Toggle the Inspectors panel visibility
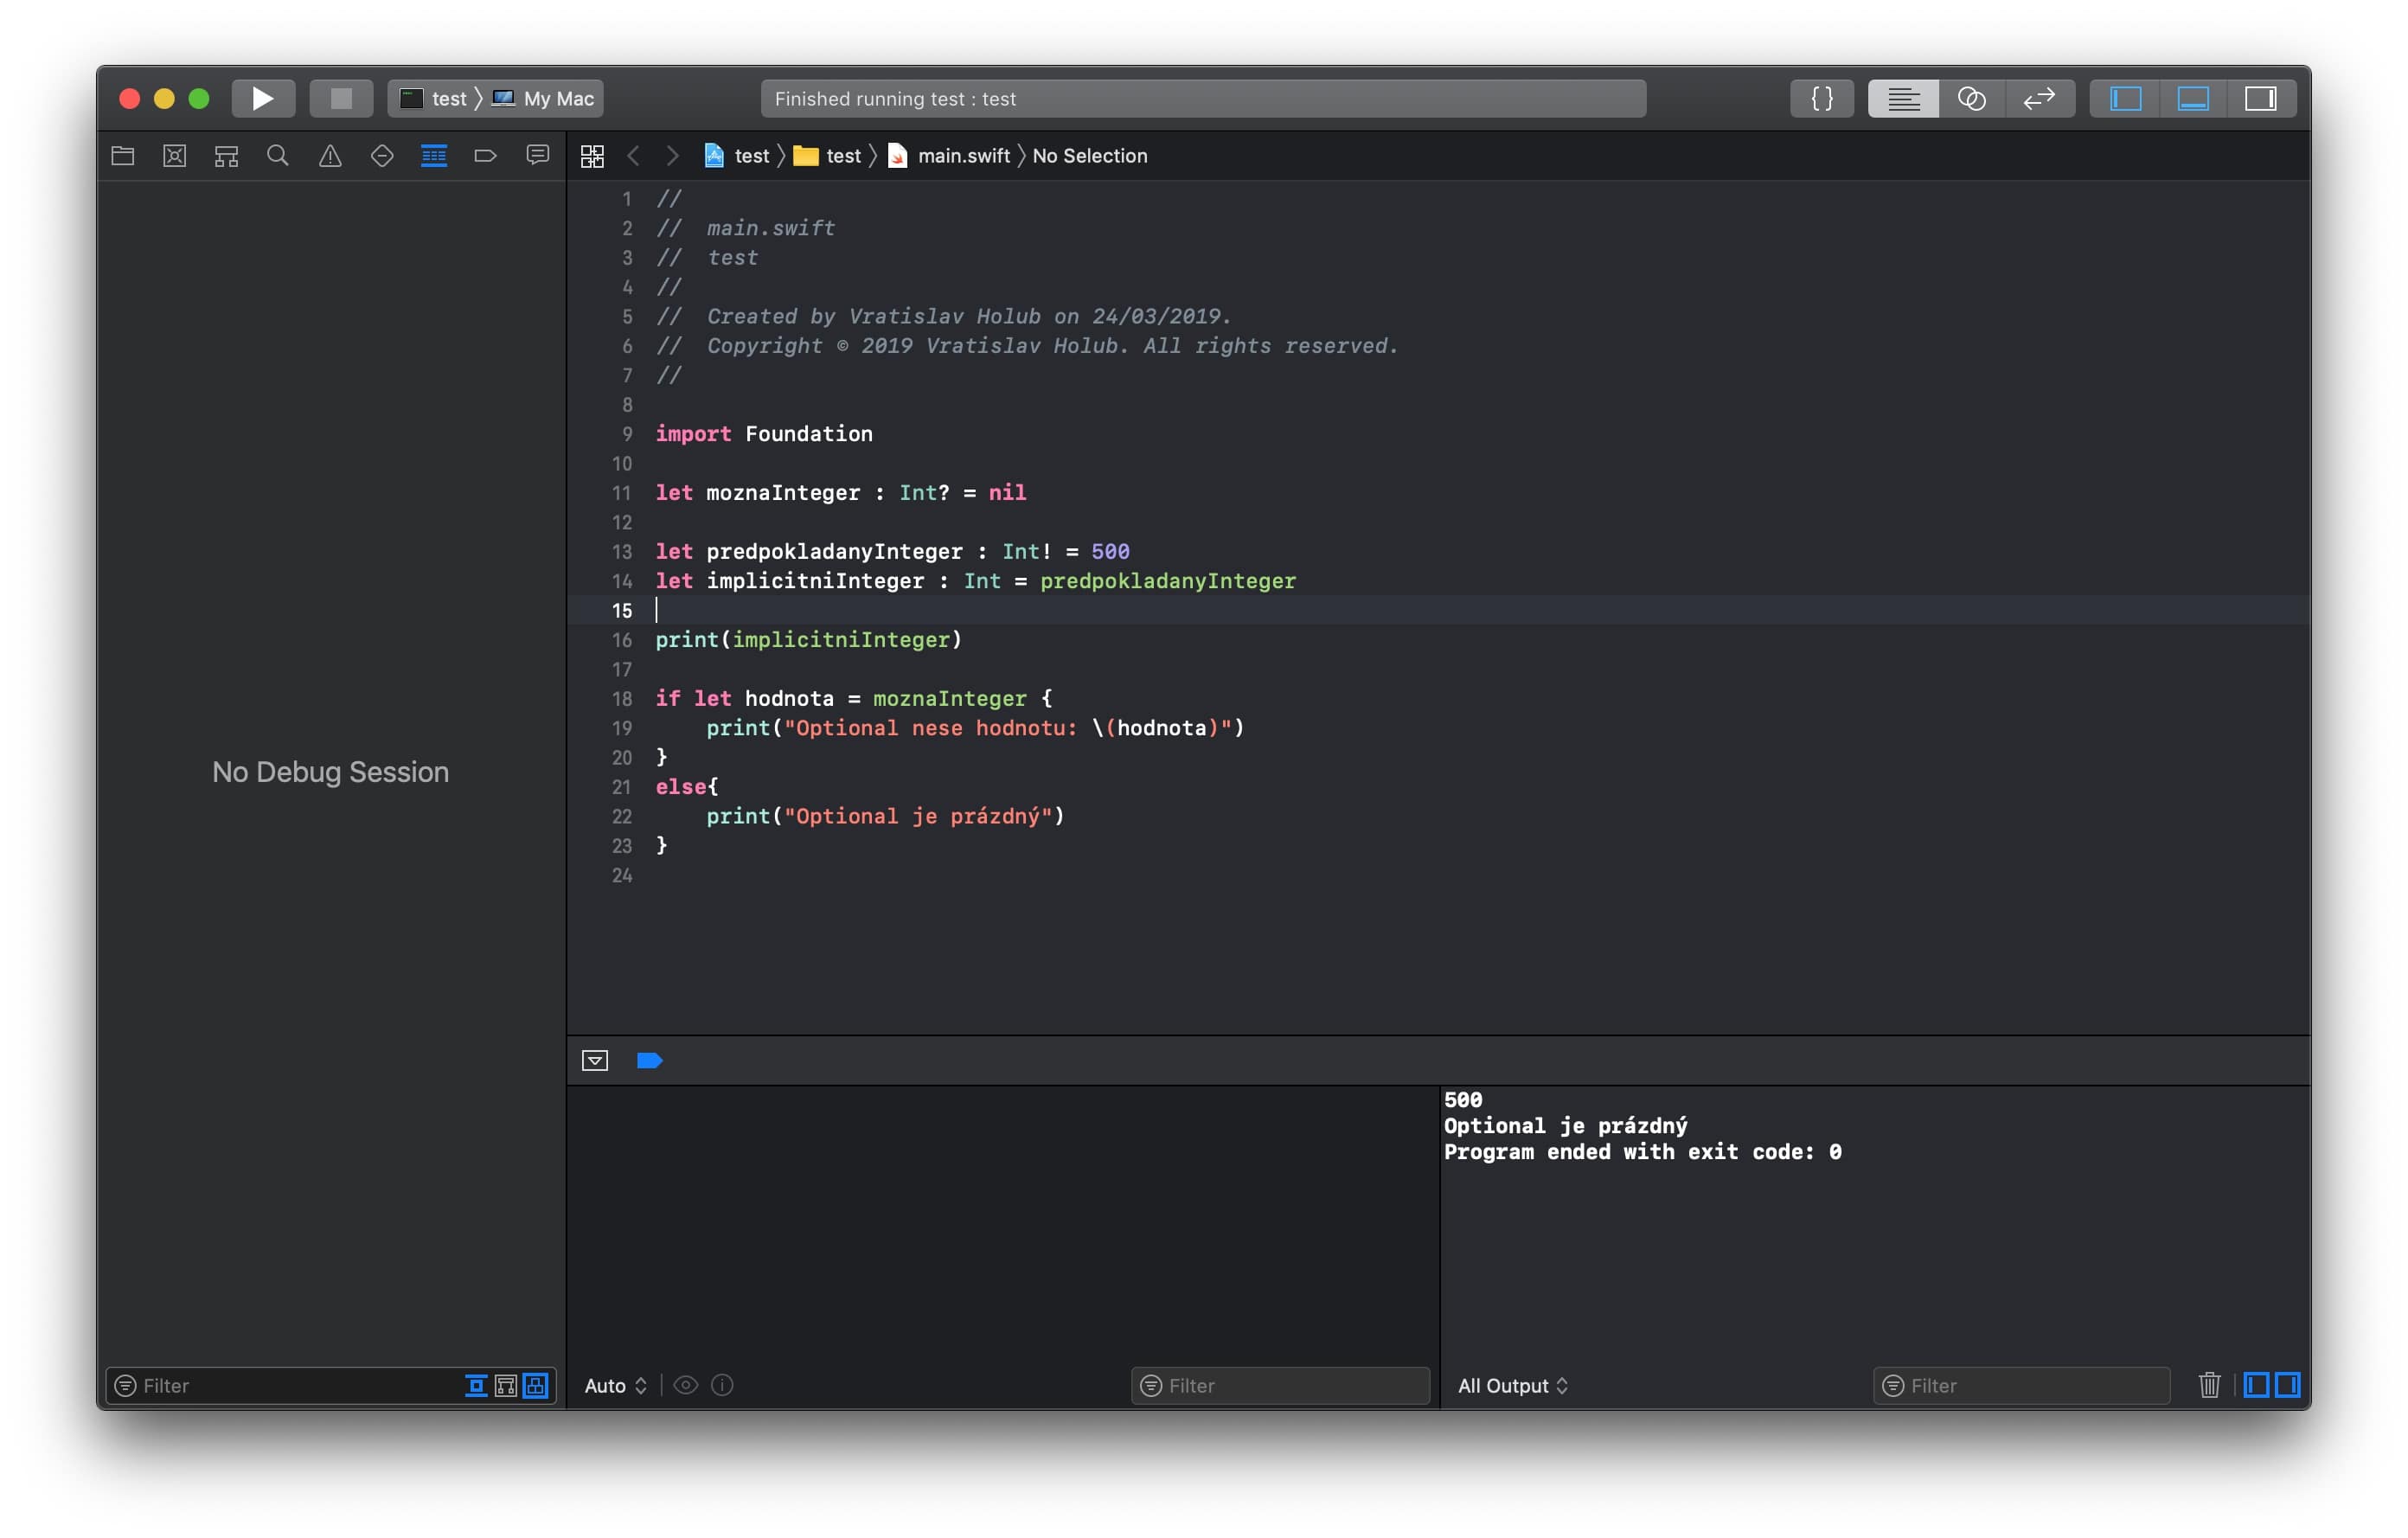The height and width of the screenshot is (1538, 2408). pos(2260,98)
